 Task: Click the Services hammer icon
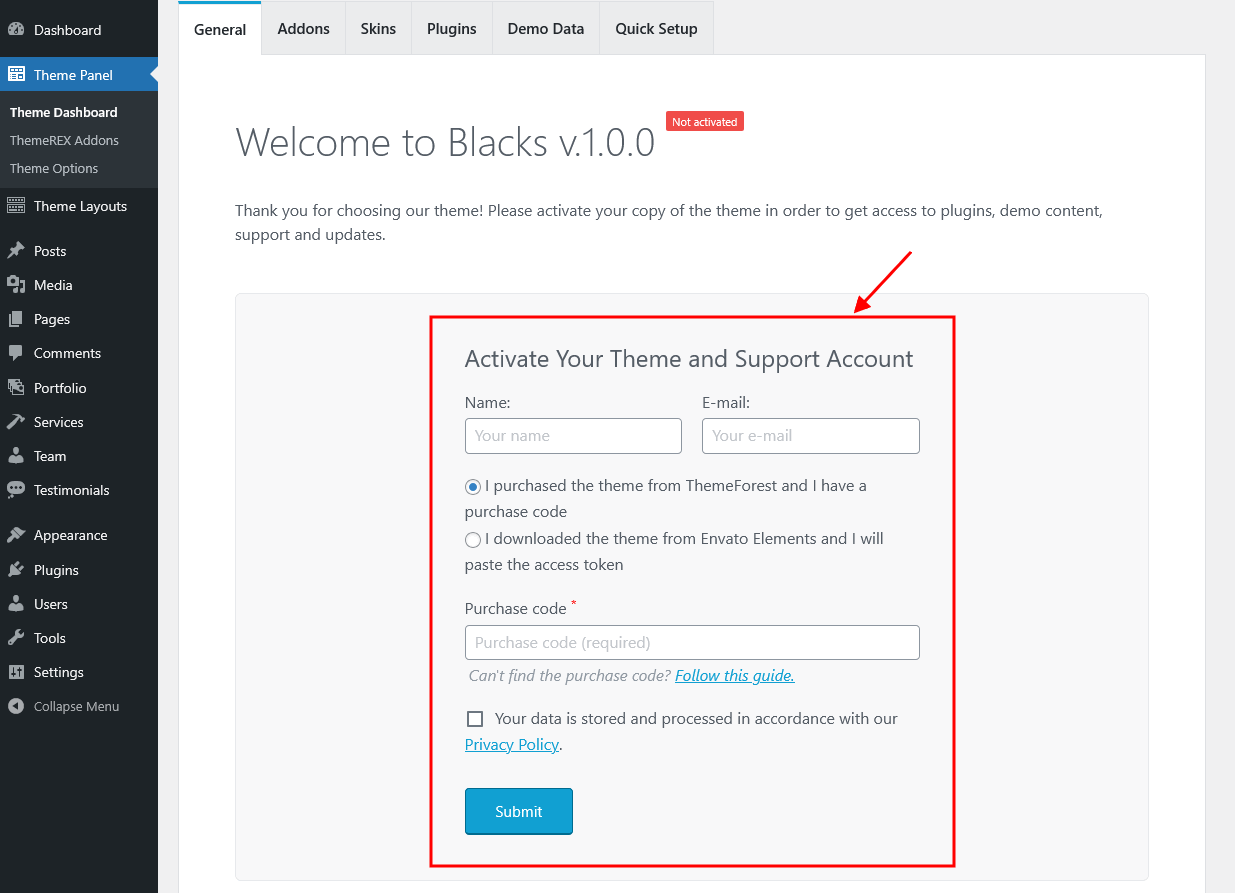16,422
